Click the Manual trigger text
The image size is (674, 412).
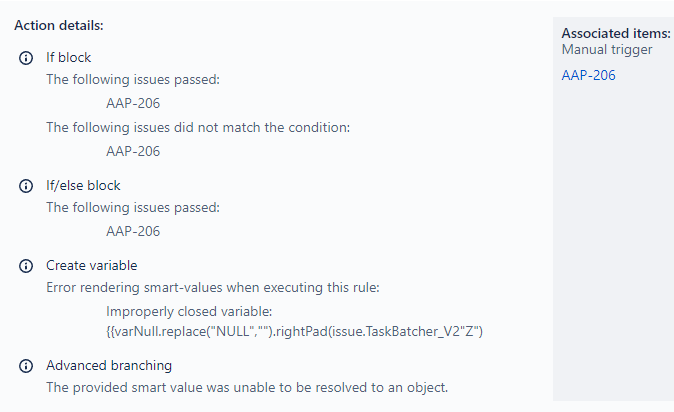pos(607,50)
